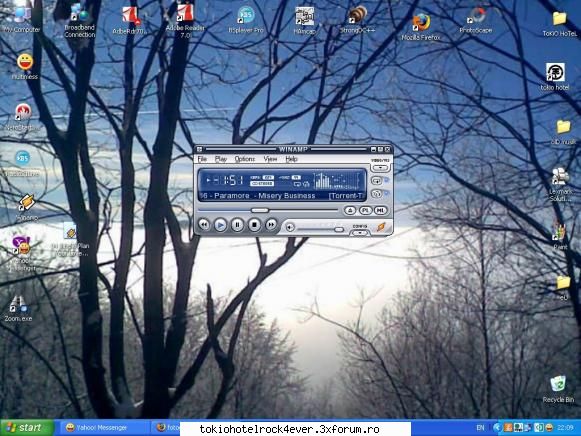Open the Options menu in Winamp
Viewport: 581px width, 436px height.
pyautogui.click(x=245, y=159)
